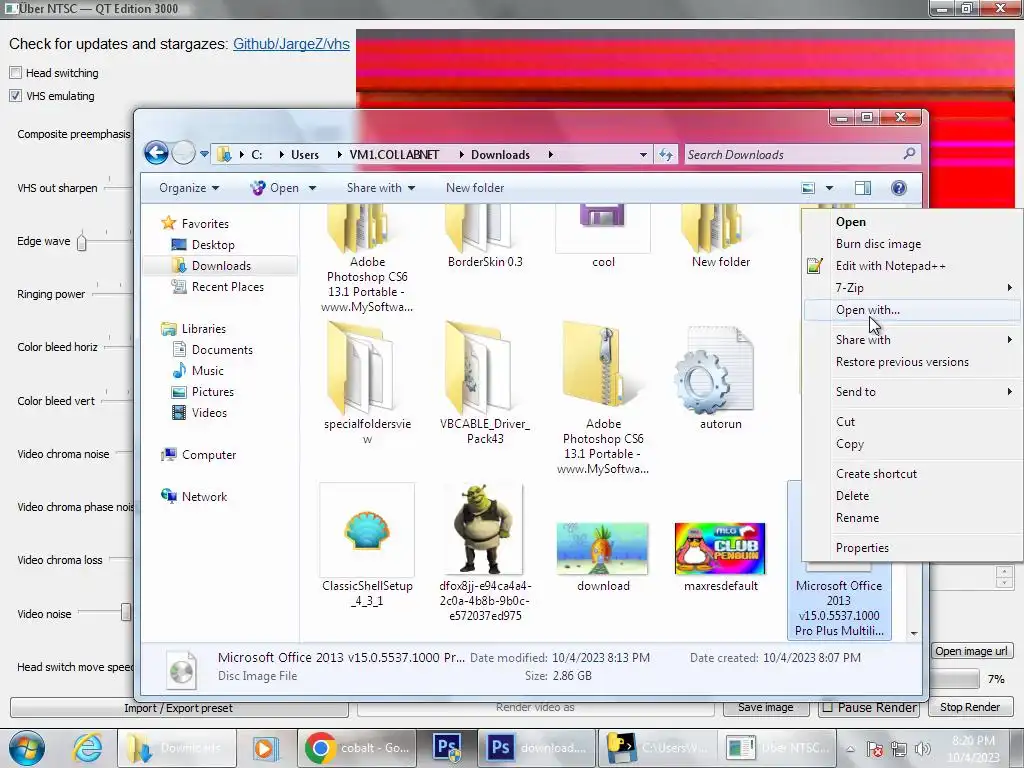Viewport: 1024px width, 768px height.
Task: Choose Open with... in context menu
Action: (x=913, y=310)
